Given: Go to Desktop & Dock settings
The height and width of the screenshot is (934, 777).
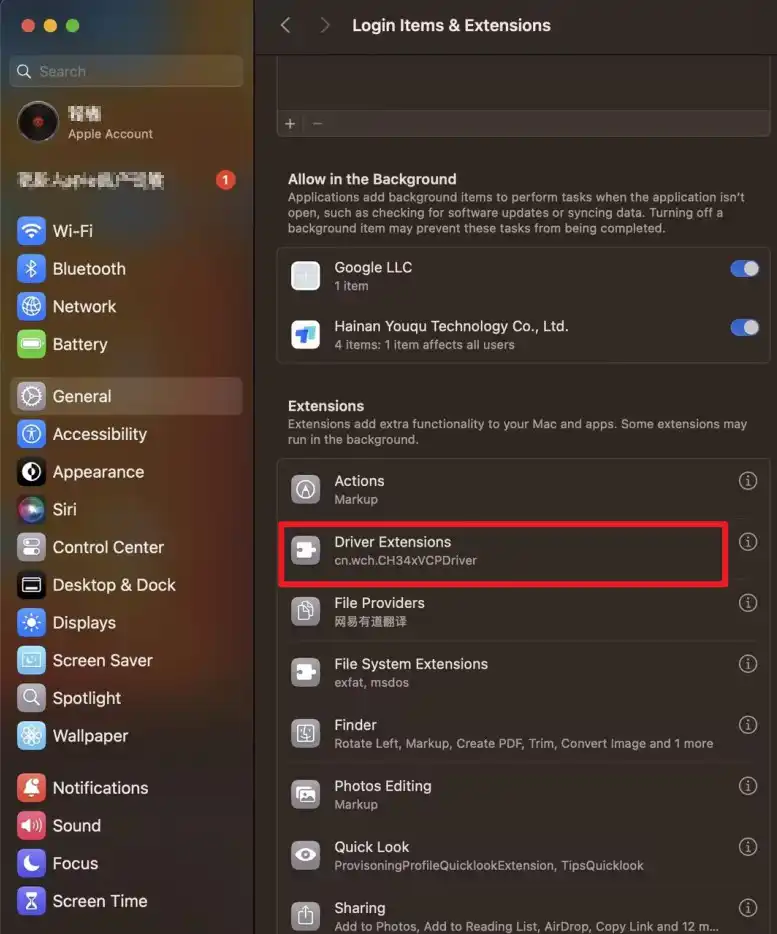Looking at the screenshot, I should click(x=113, y=585).
